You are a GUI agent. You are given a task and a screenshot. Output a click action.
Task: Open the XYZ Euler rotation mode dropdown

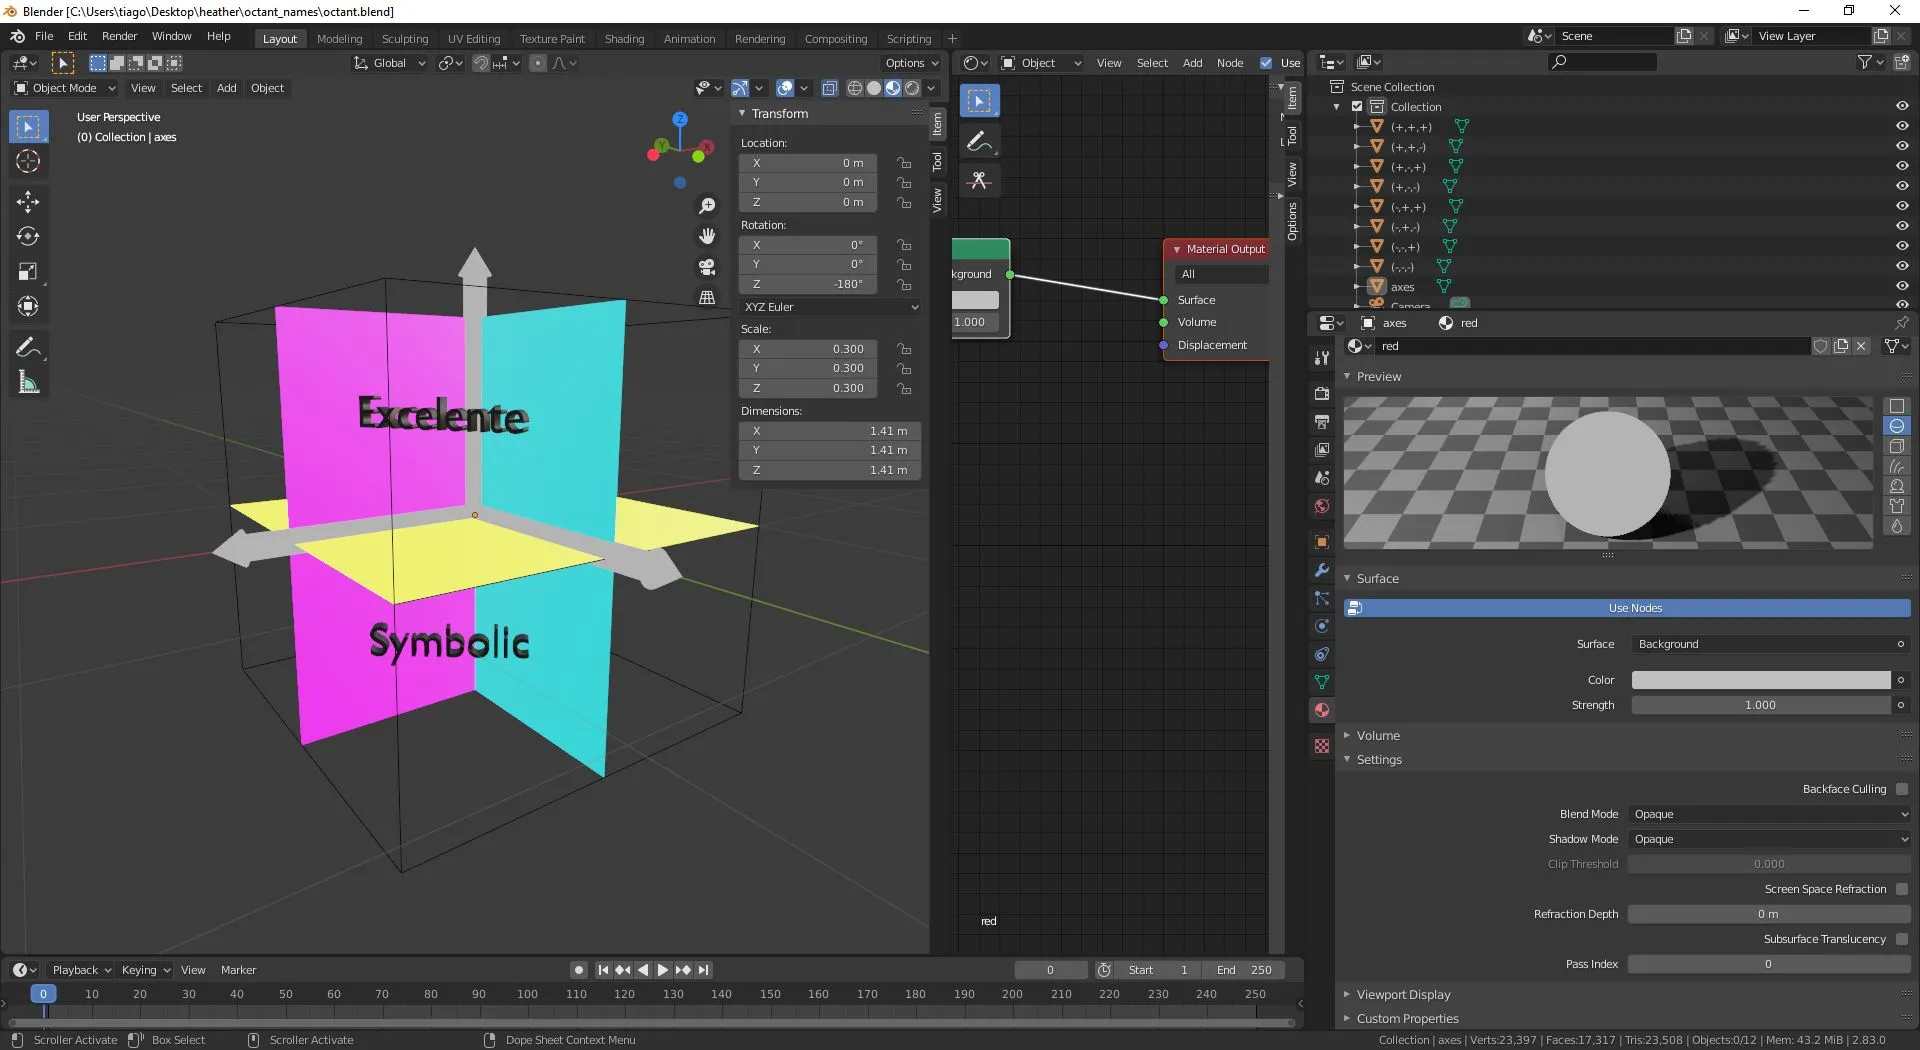point(830,307)
